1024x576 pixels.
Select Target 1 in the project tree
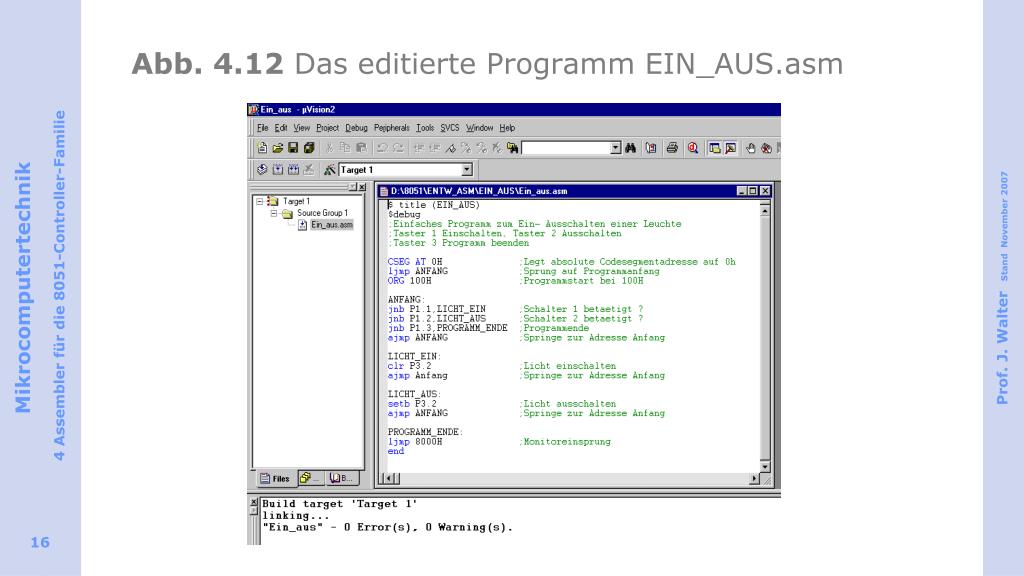(x=296, y=201)
